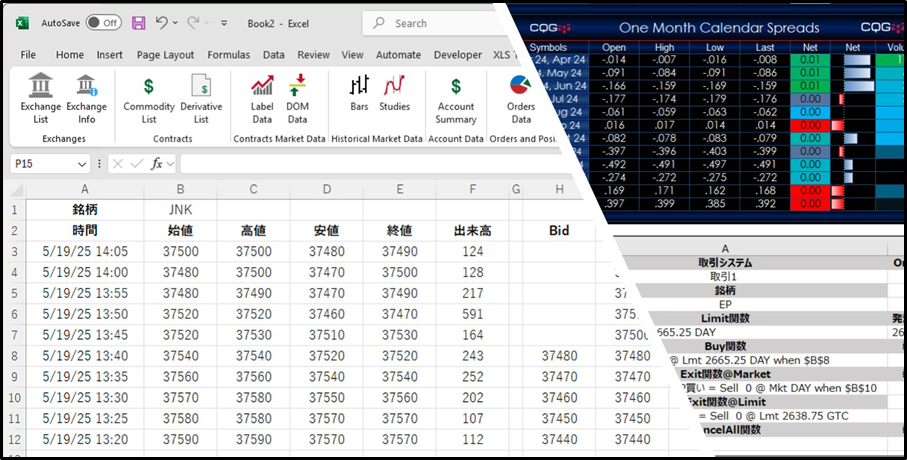Viewport: 907px width, 460px height.
Task: Click the Low column header in CQG
Action: (x=714, y=47)
